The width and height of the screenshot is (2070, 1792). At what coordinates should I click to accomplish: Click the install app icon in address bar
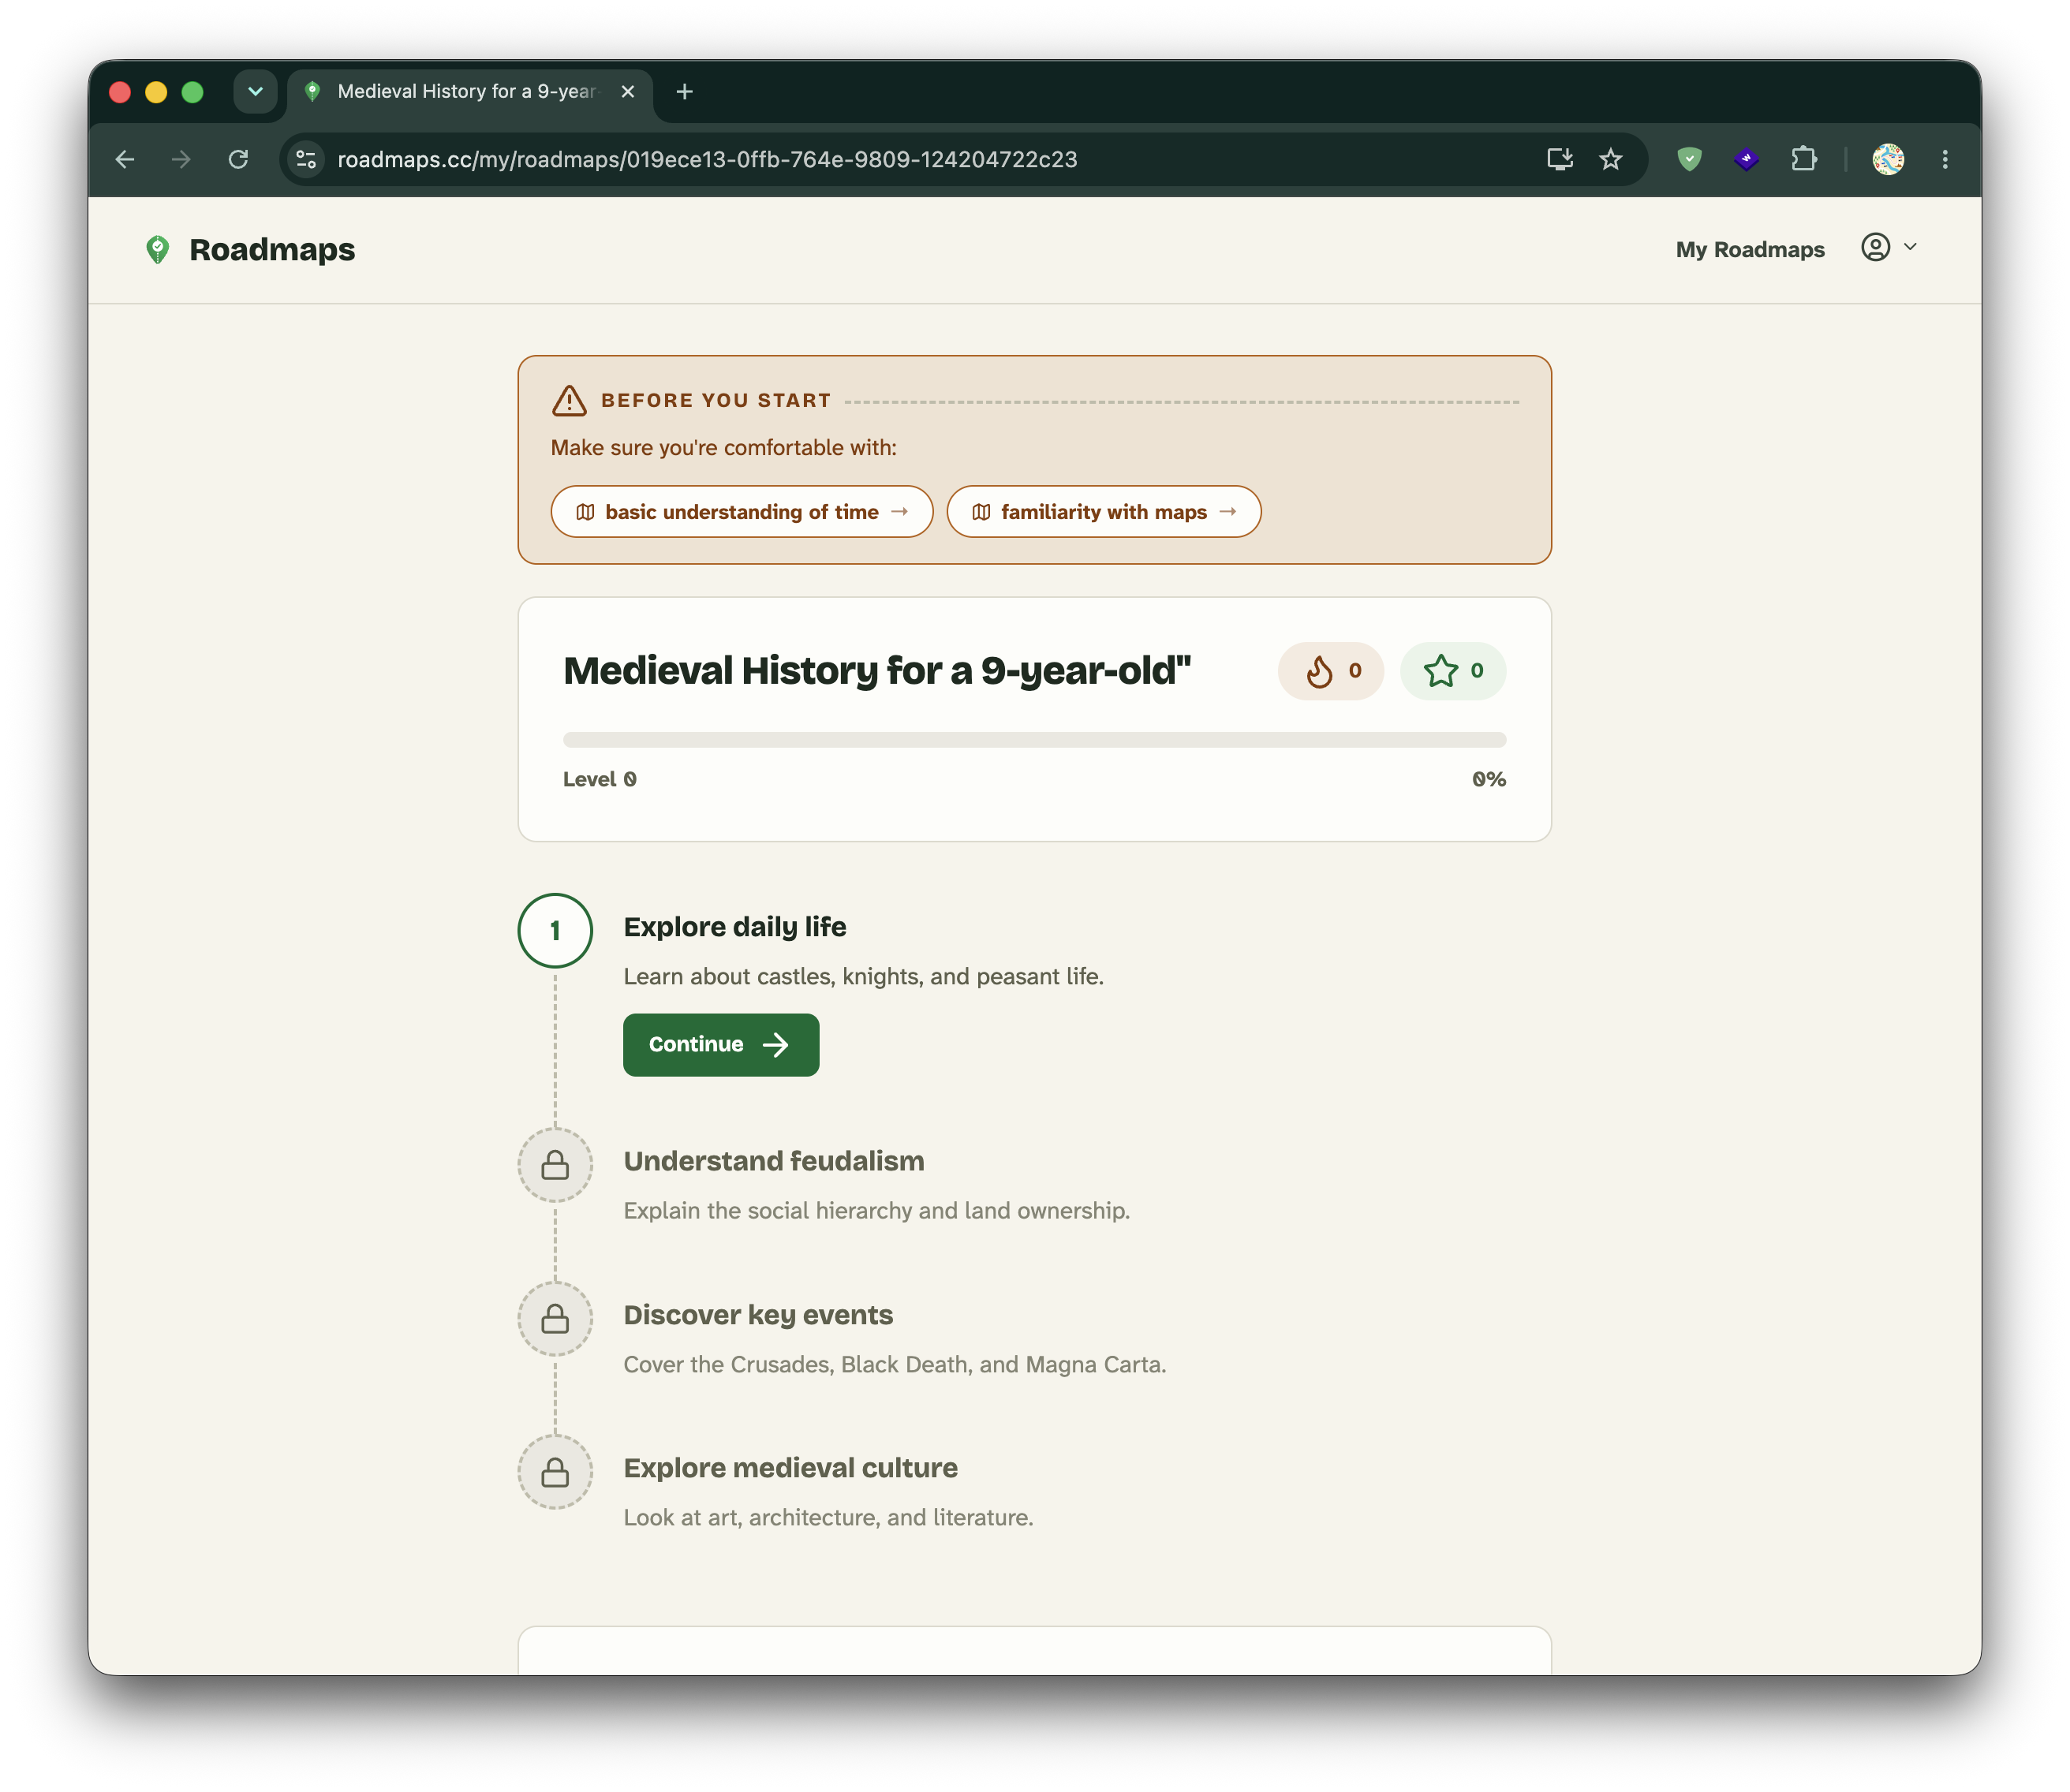click(x=1560, y=159)
